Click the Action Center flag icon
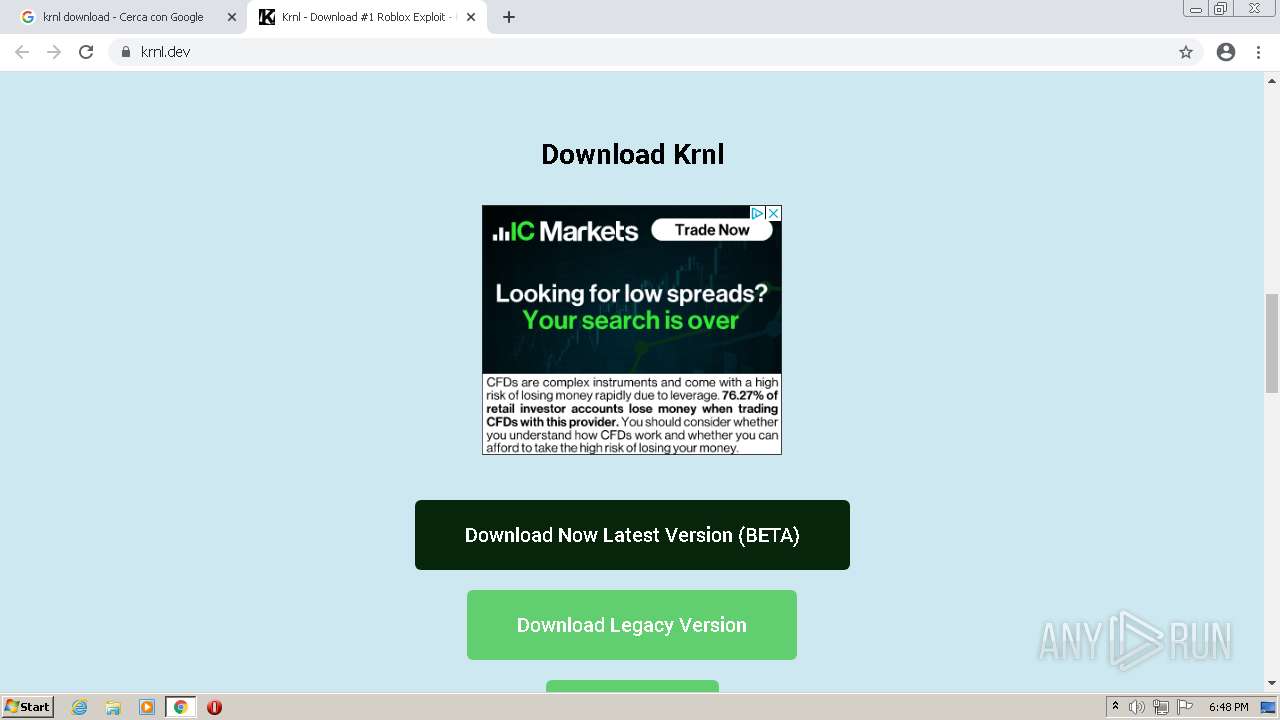The height and width of the screenshot is (720, 1280). pyautogui.click(x=1185, y=707)
